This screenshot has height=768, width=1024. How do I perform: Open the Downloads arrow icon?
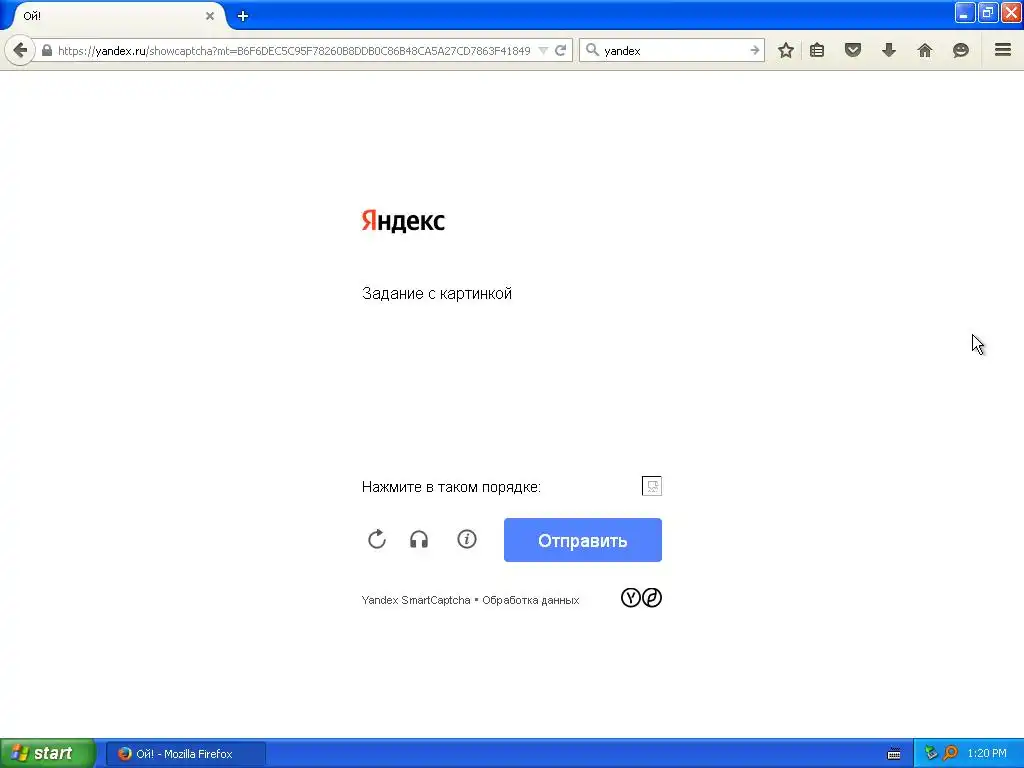click(889, 50)
